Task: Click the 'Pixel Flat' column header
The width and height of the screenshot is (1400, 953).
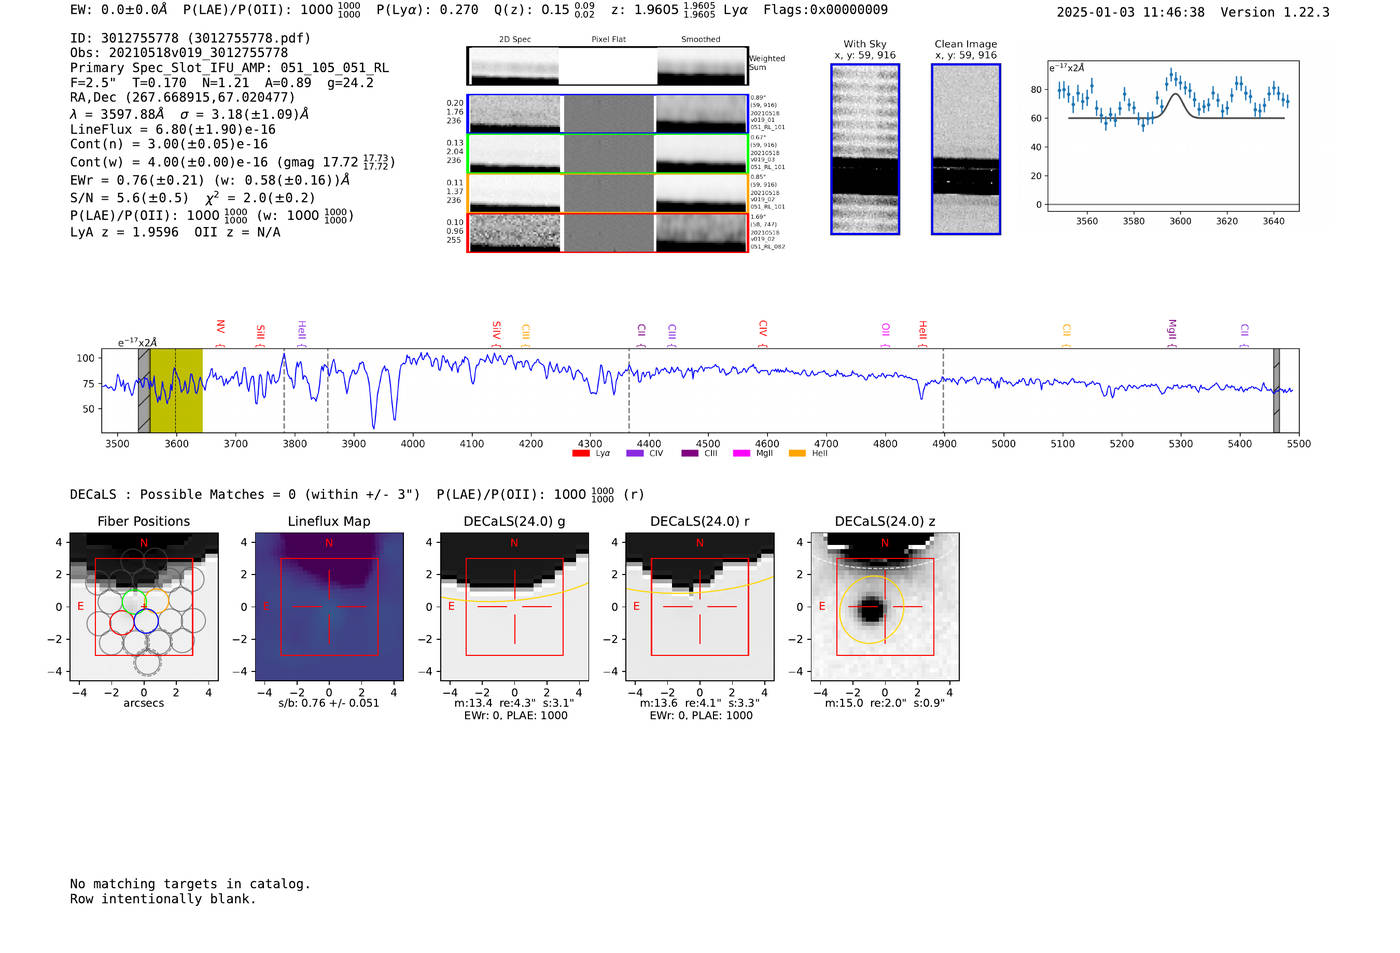Action: pyautogui.click(x=608, y=40)
